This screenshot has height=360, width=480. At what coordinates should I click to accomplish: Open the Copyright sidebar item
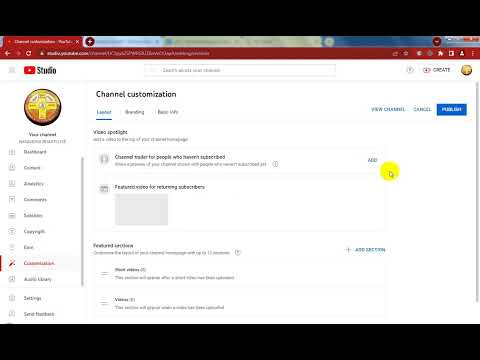click(x=34, y=231)
